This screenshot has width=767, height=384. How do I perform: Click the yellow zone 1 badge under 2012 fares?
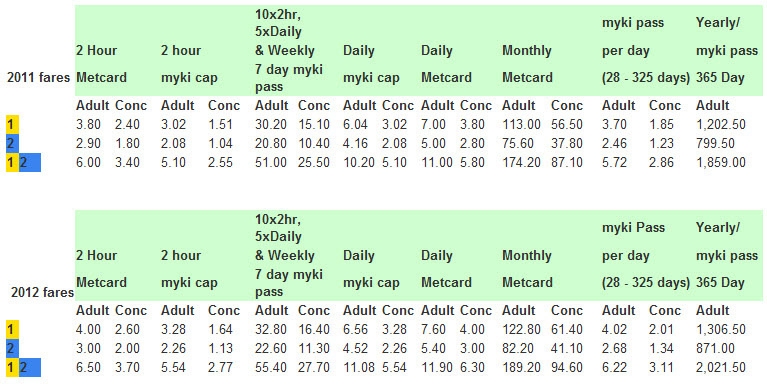12,330
